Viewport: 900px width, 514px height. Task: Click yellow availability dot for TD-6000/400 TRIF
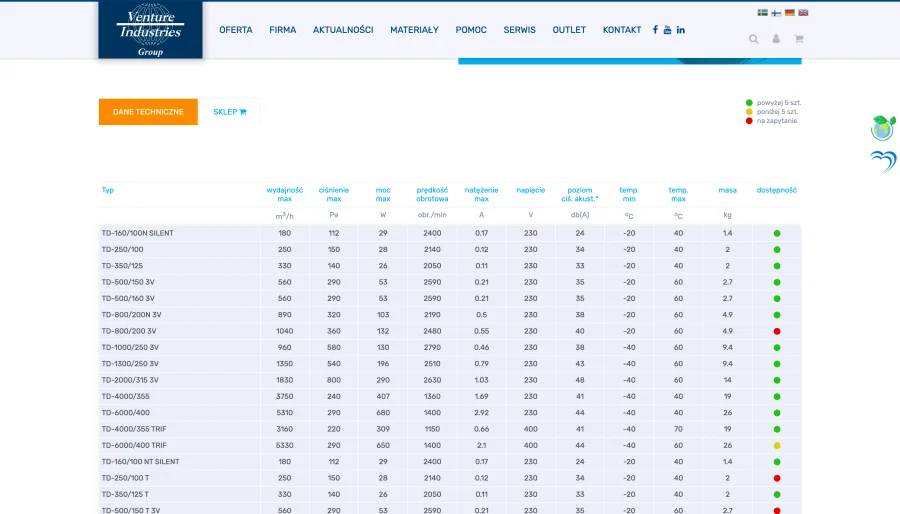pos(777,445)
